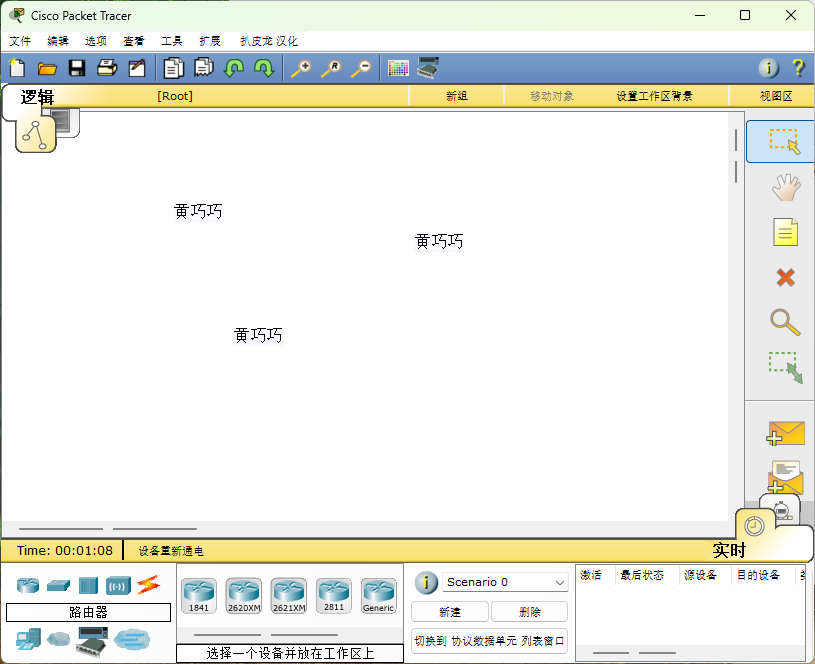Activate the Move Layout hand tool
This screenshot has height=664, width=815.
785,187
